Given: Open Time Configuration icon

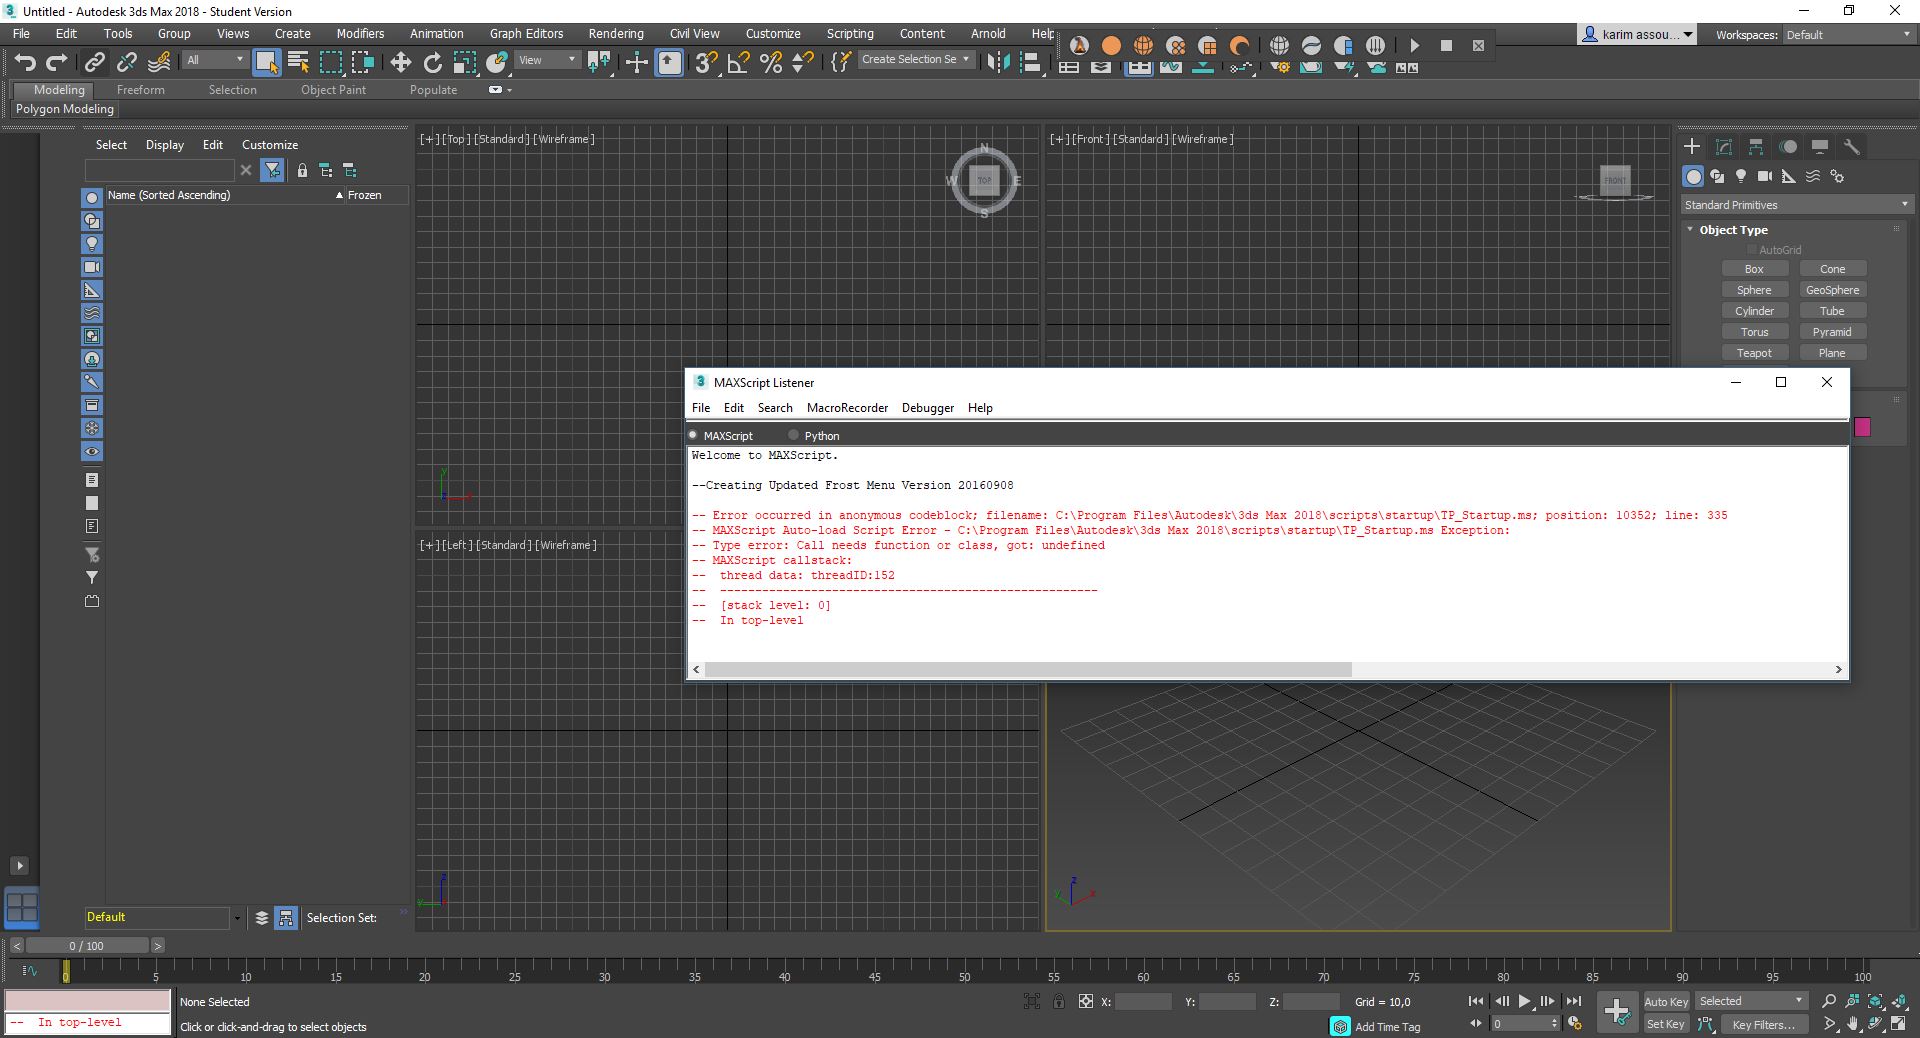Looking at the screenshot, I should point(1576,1023).
